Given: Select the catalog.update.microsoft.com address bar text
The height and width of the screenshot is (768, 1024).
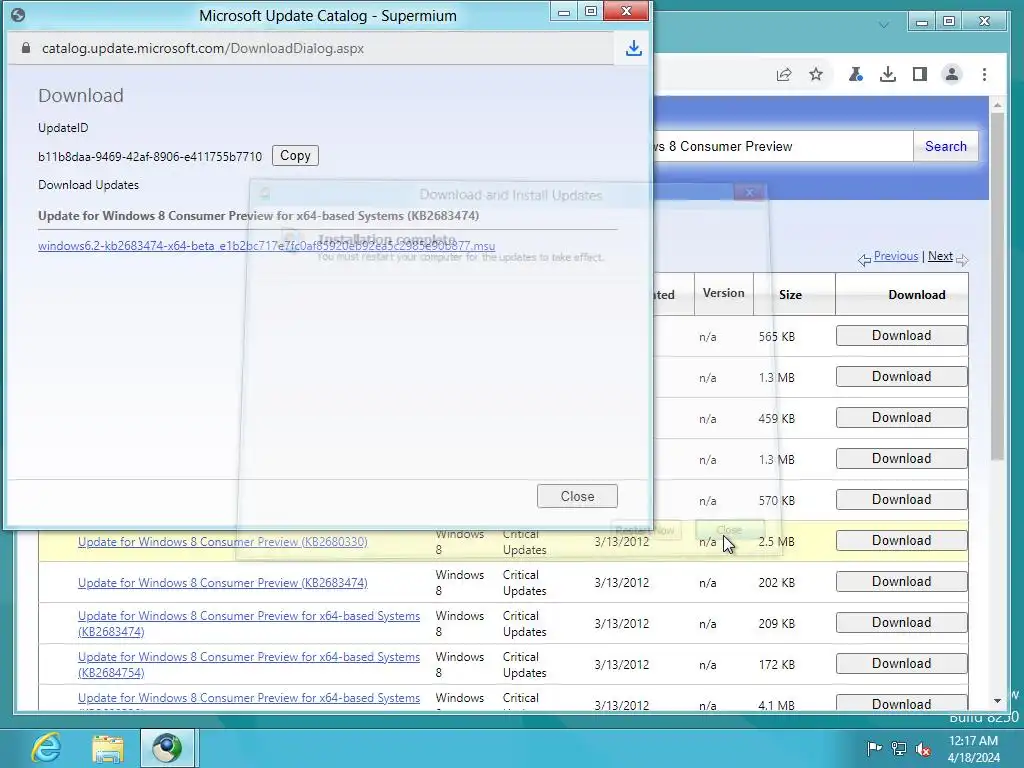Looking at the screenshot, I should [x=202, y=48].
